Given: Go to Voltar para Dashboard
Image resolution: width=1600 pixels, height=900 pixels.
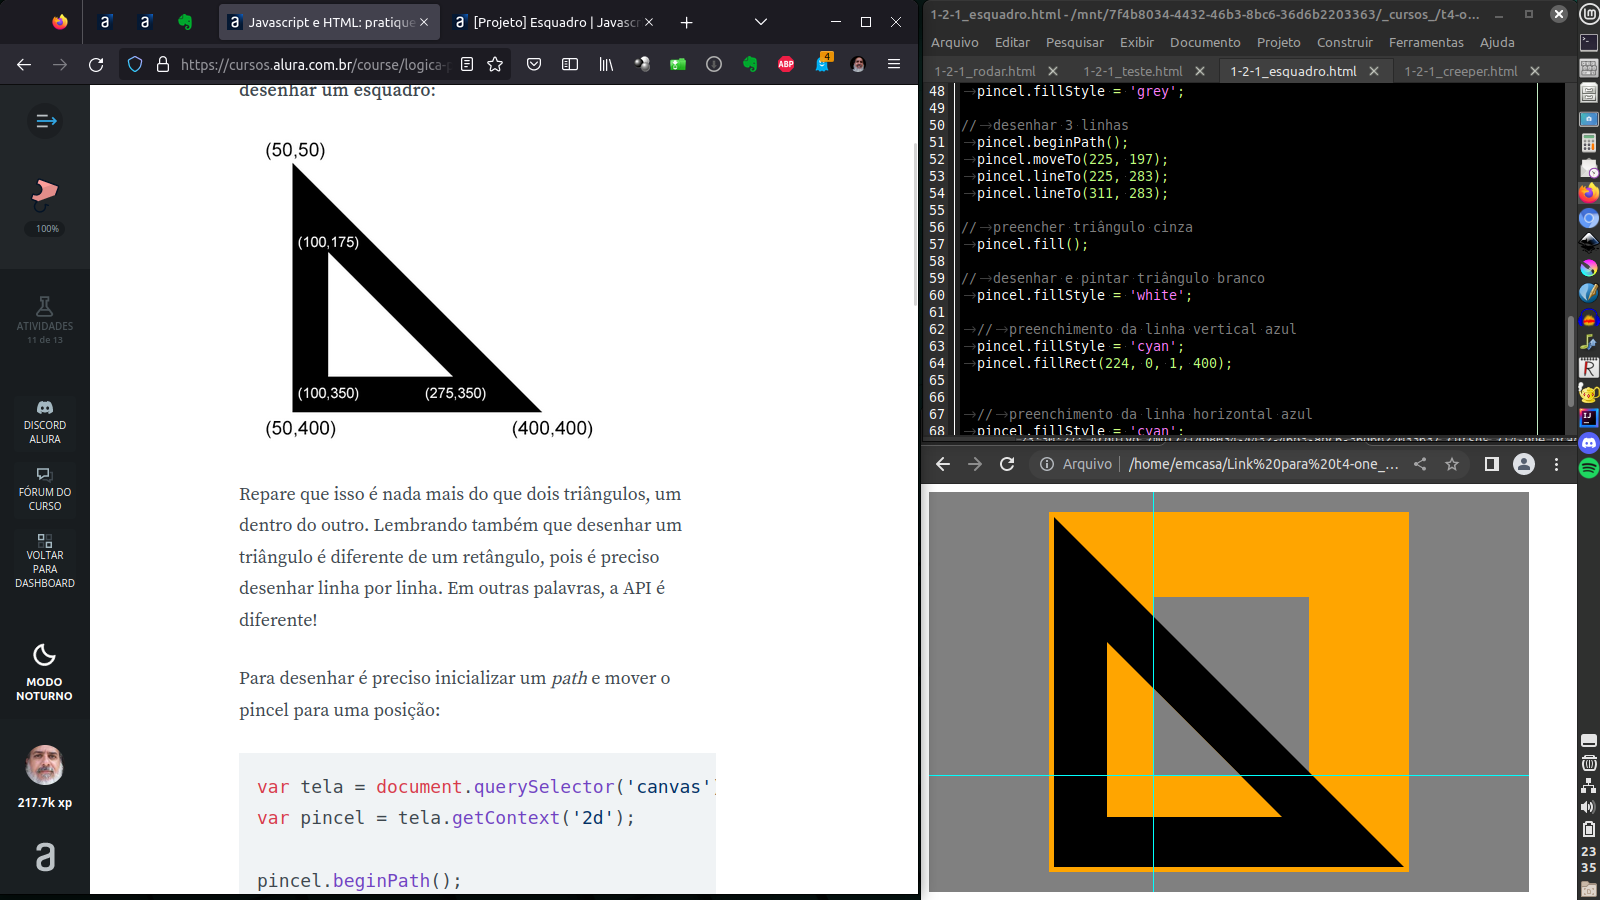Looking at the screenshot, I should click(45, 561).
